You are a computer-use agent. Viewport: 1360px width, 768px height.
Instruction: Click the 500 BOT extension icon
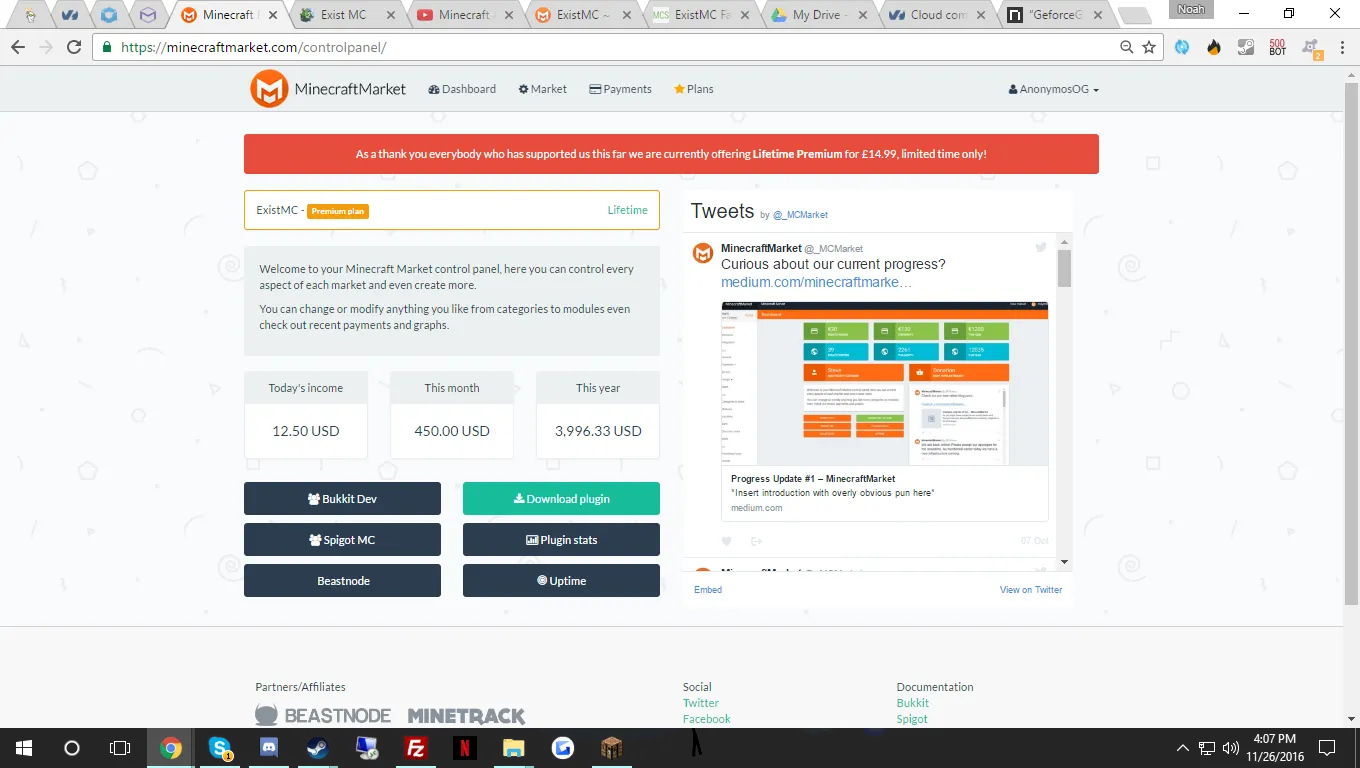point(1277,47)
